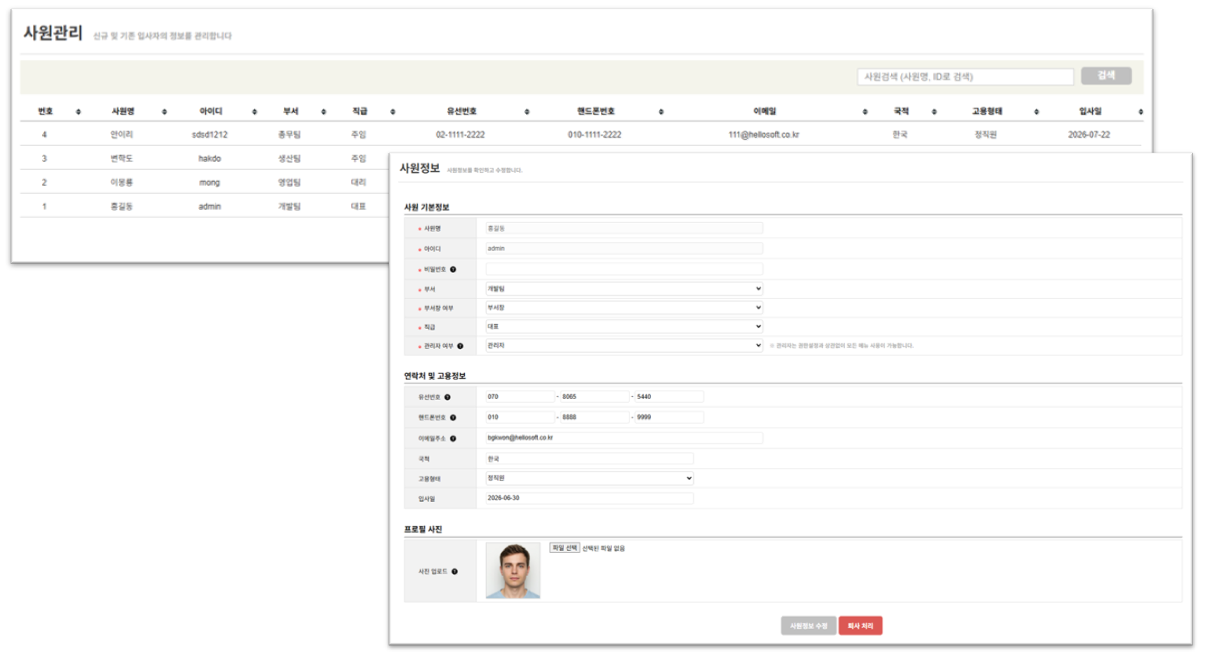Screen dimensions: 1205x655
Task: Click the red 퇴사 처리 button
Action: pos(860,626)
